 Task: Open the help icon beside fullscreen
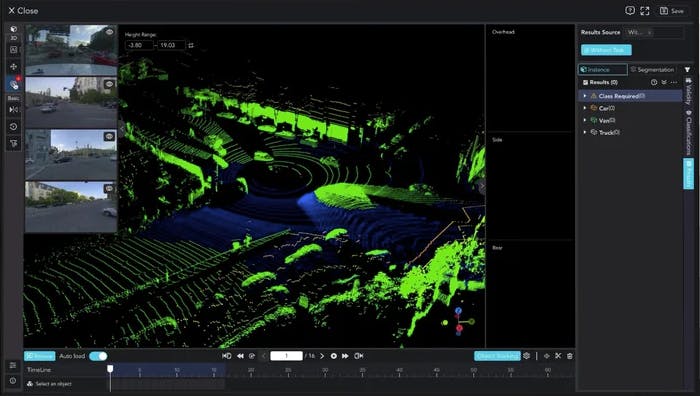(630, 10)
